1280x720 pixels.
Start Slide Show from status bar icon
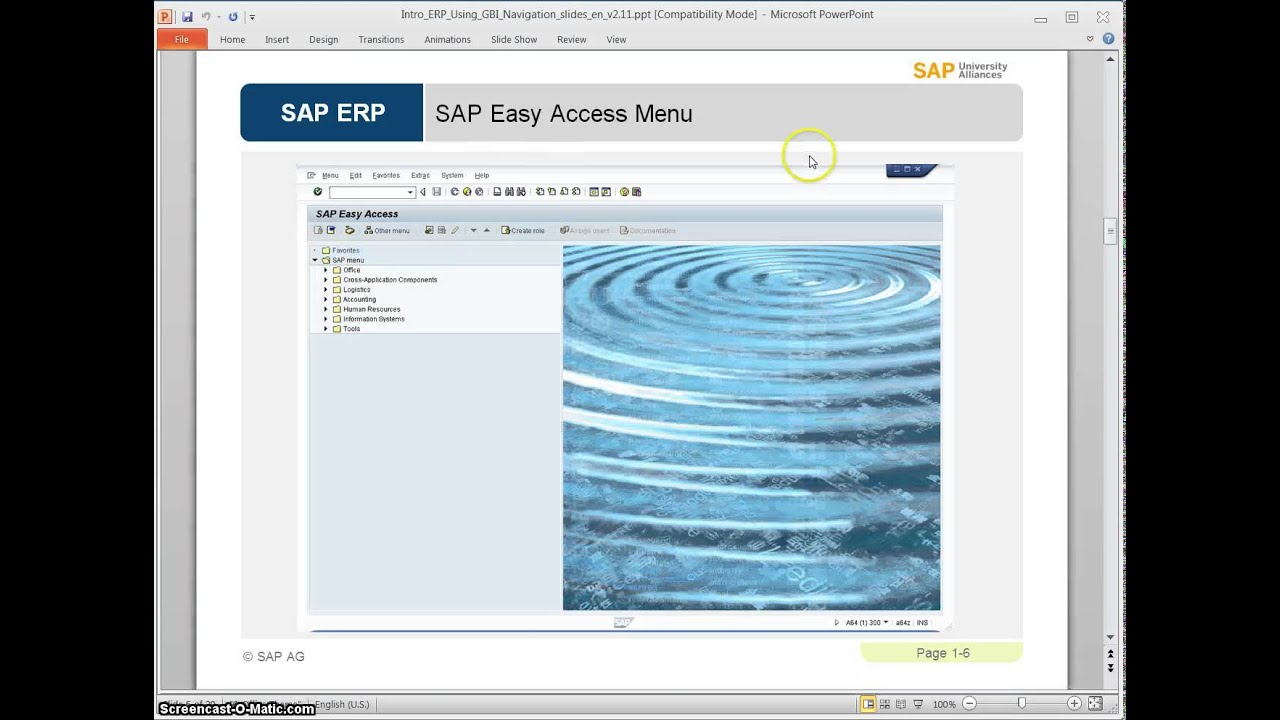click(x=918, y=704)
